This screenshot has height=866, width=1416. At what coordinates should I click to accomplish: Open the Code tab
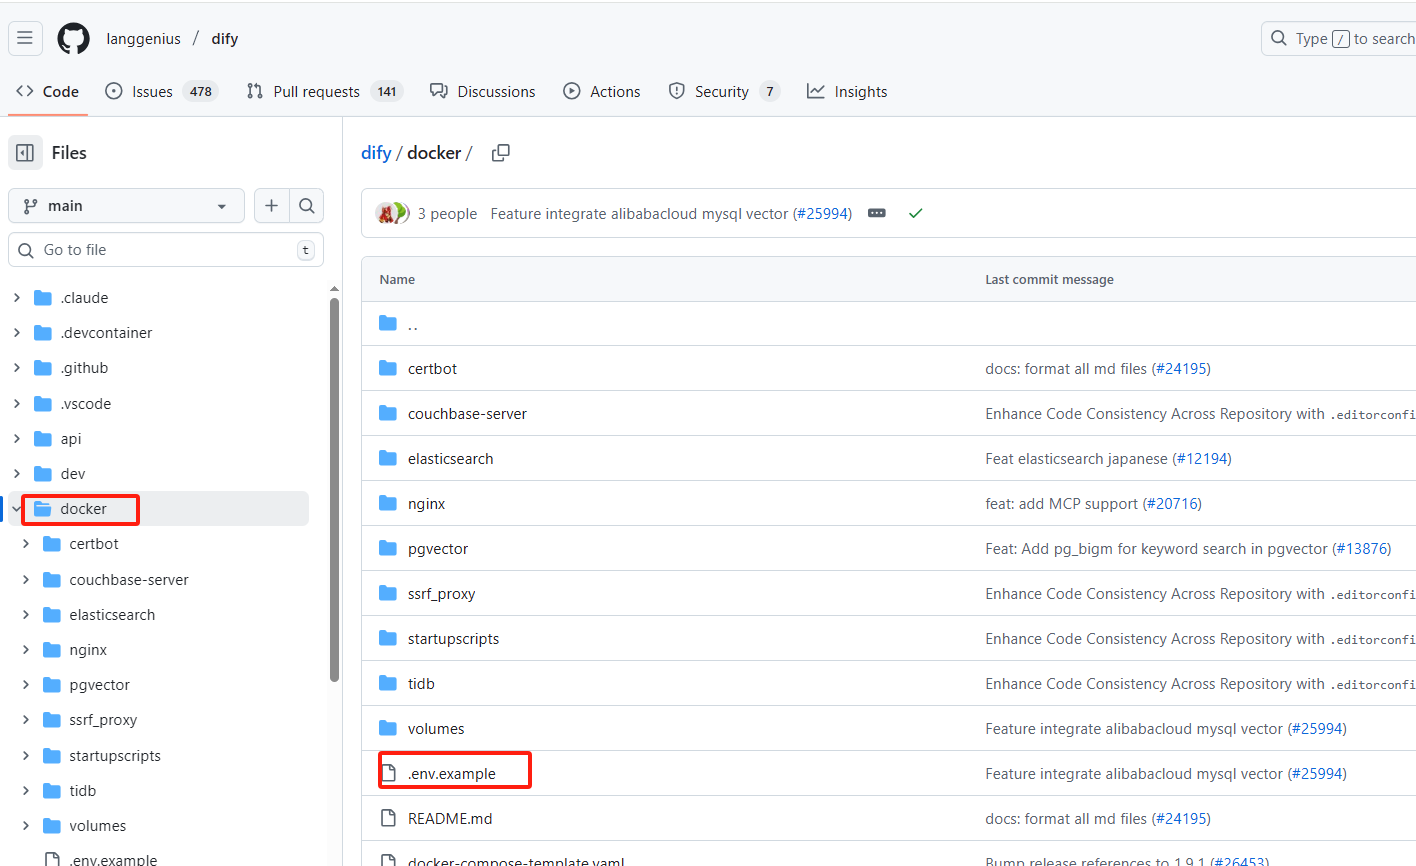(48, 91)
